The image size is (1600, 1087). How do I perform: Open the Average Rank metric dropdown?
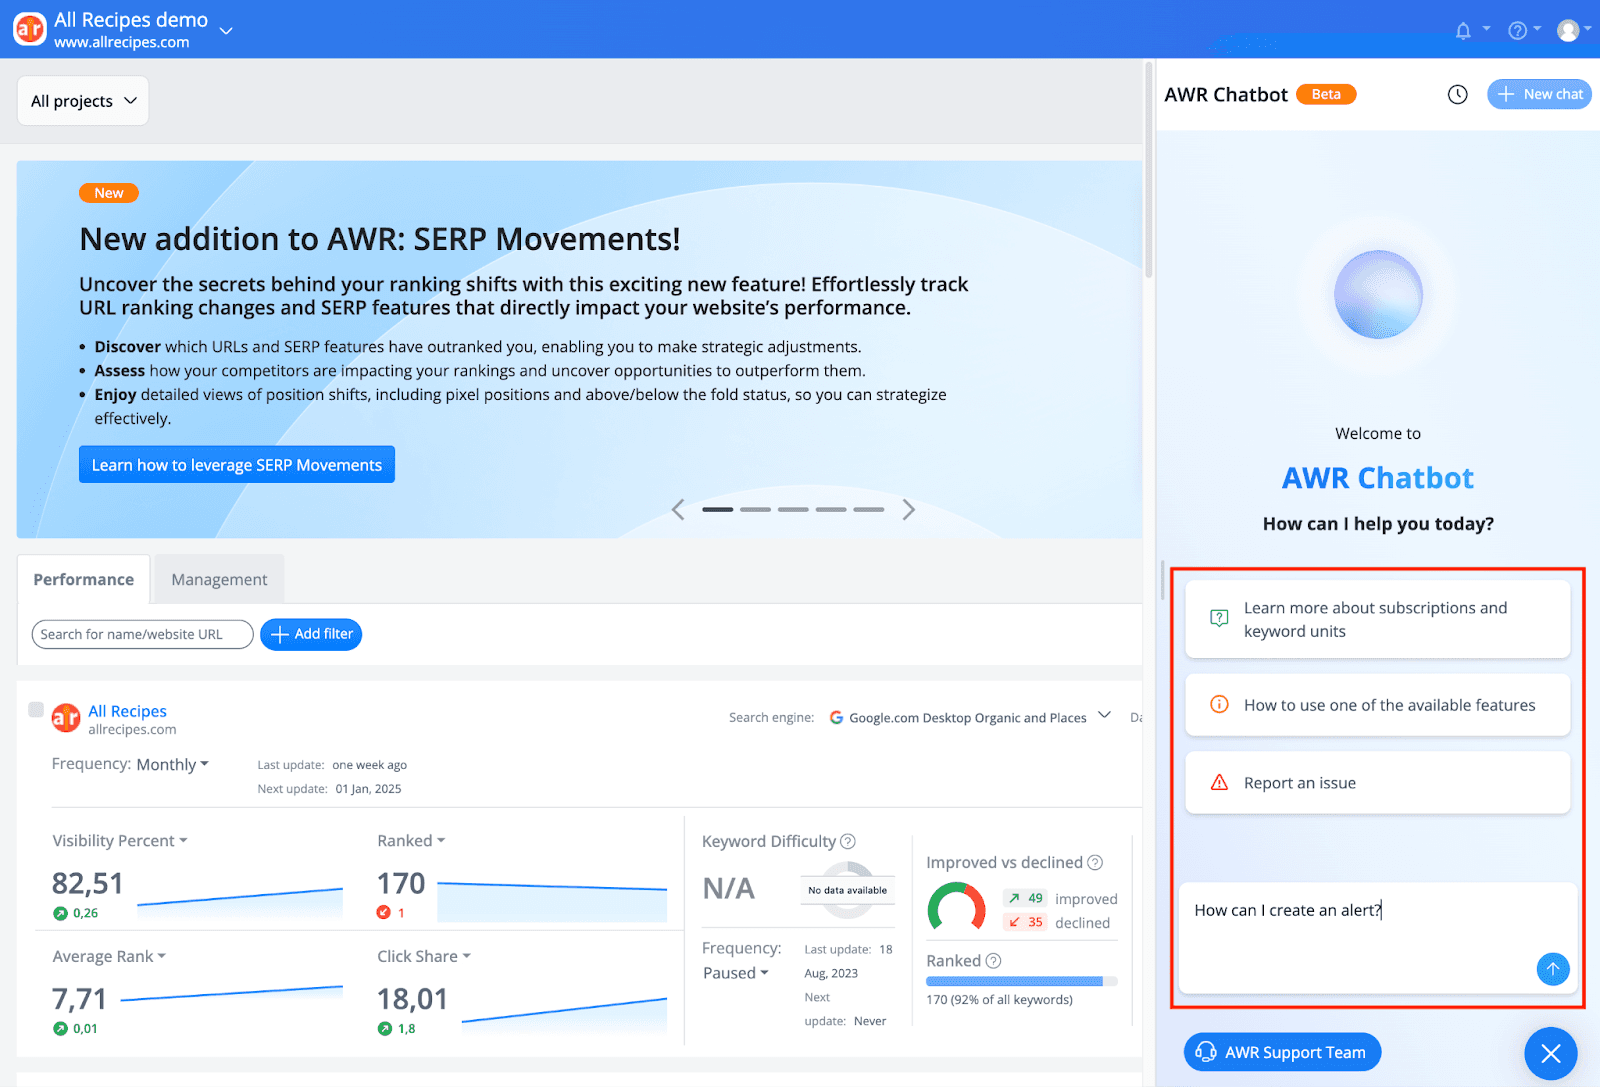click(109, 957)
